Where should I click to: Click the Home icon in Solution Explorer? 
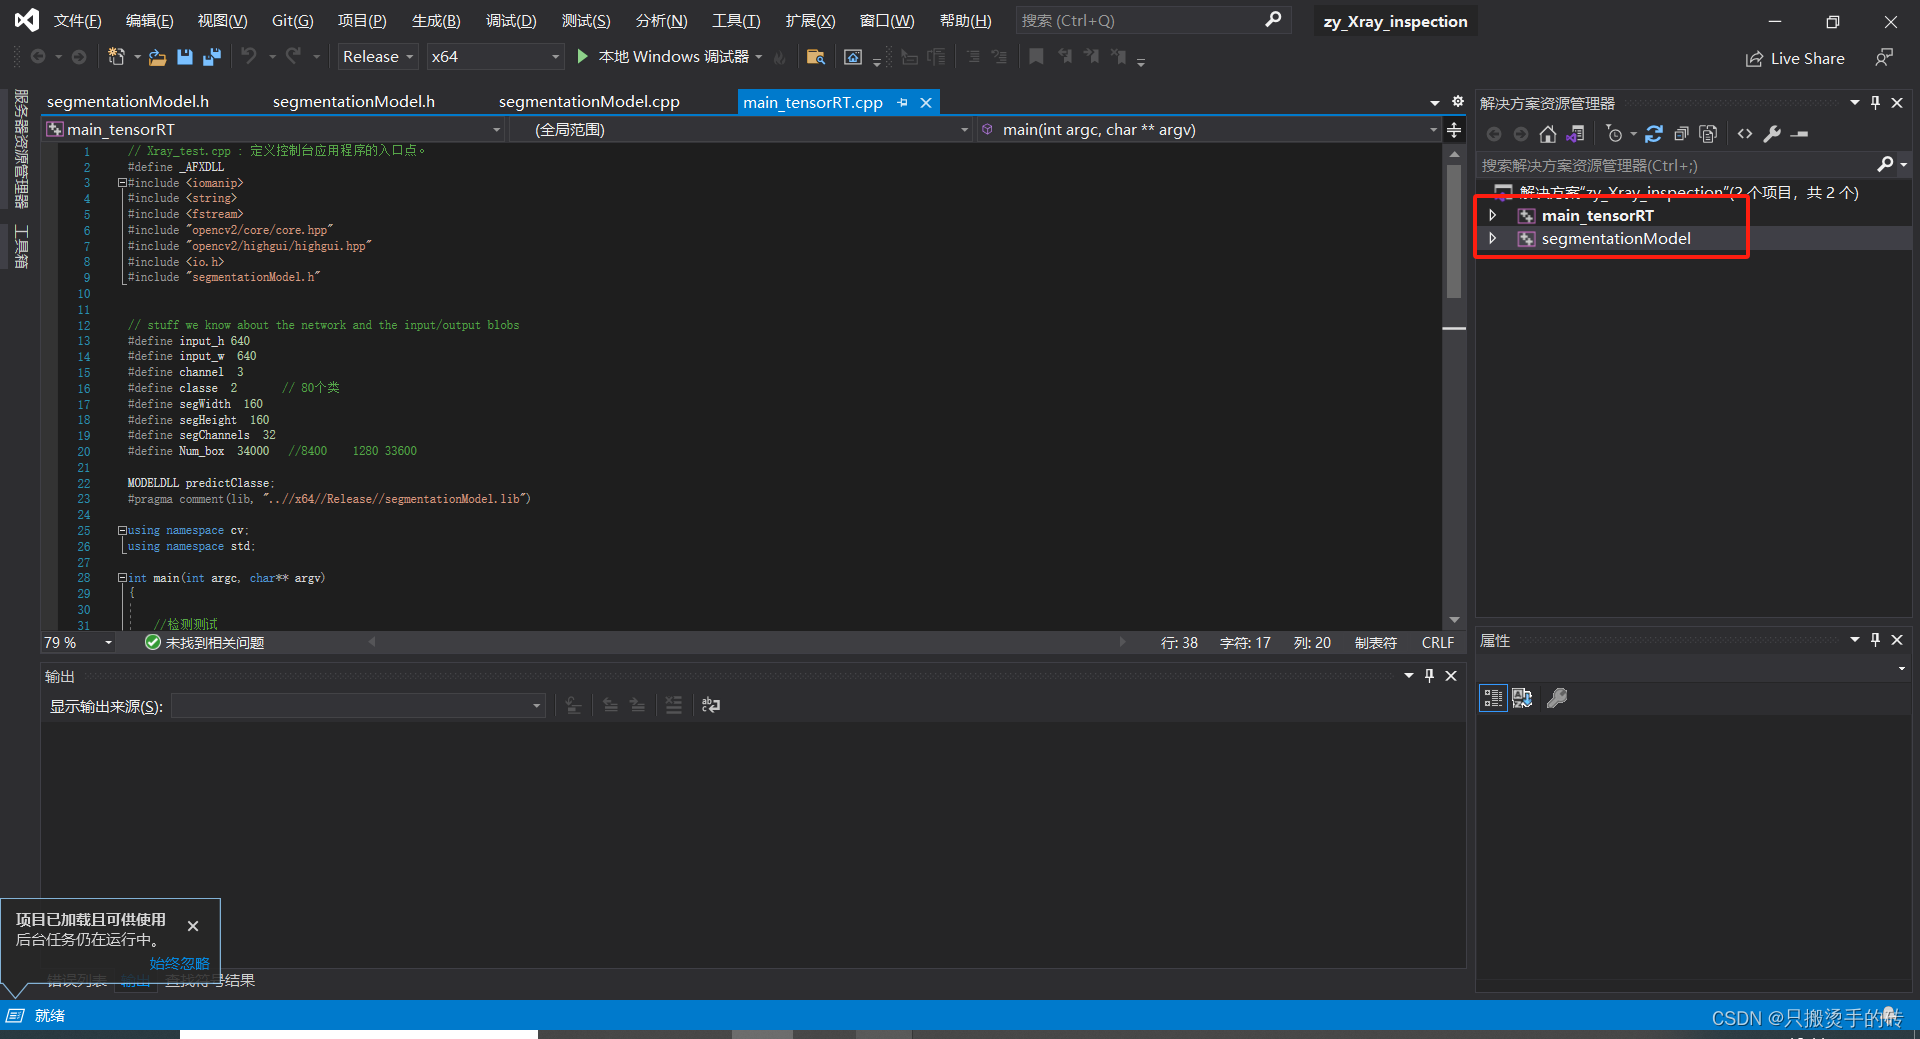point(1548,134)
